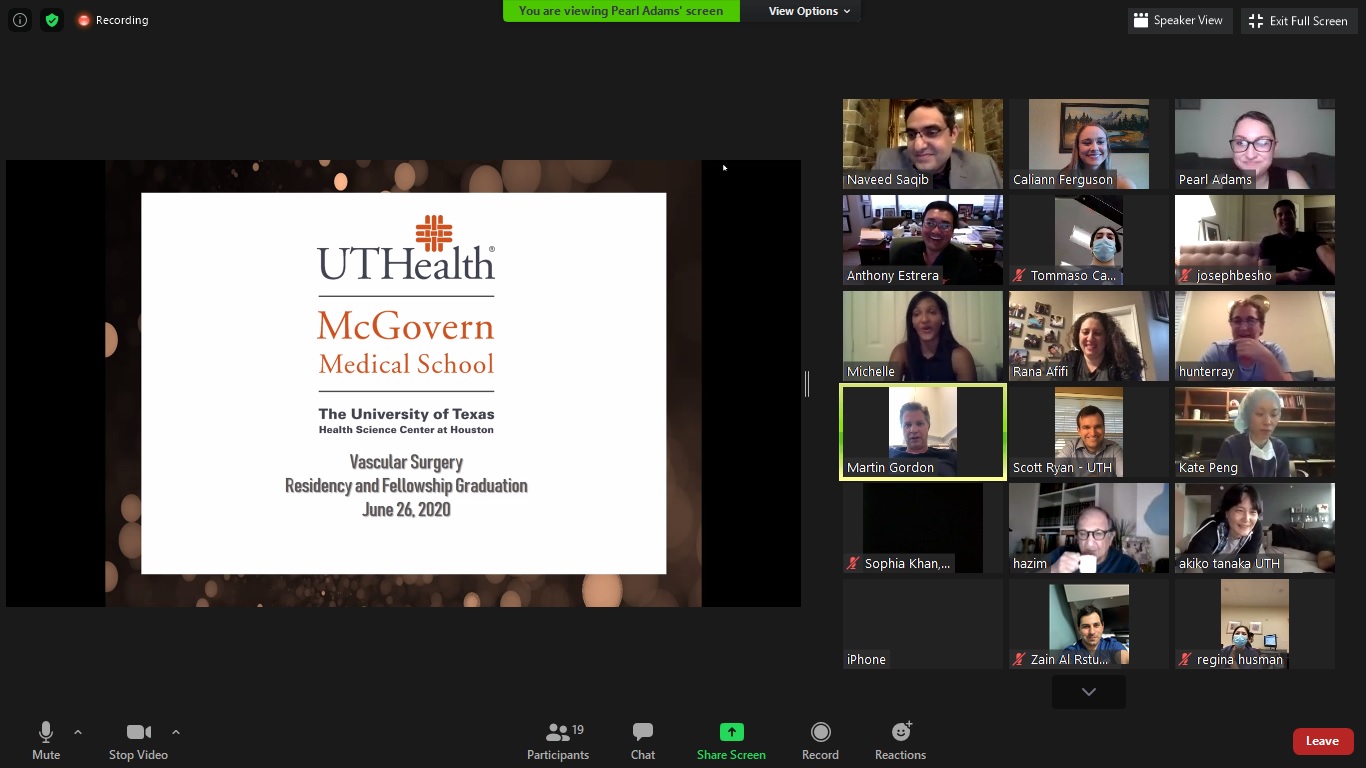Switch to Speaker View

tap(1178, 20)
